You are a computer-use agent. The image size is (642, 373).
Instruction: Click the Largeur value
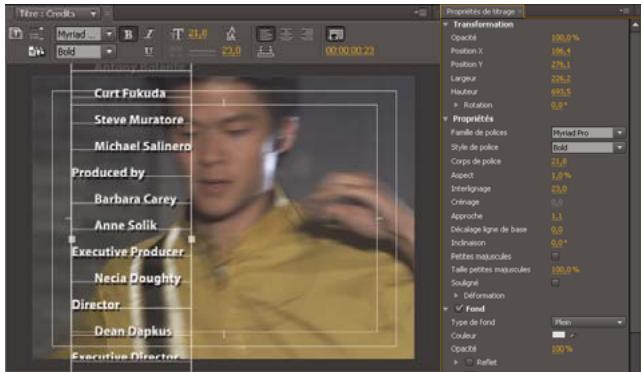[561, 78]
